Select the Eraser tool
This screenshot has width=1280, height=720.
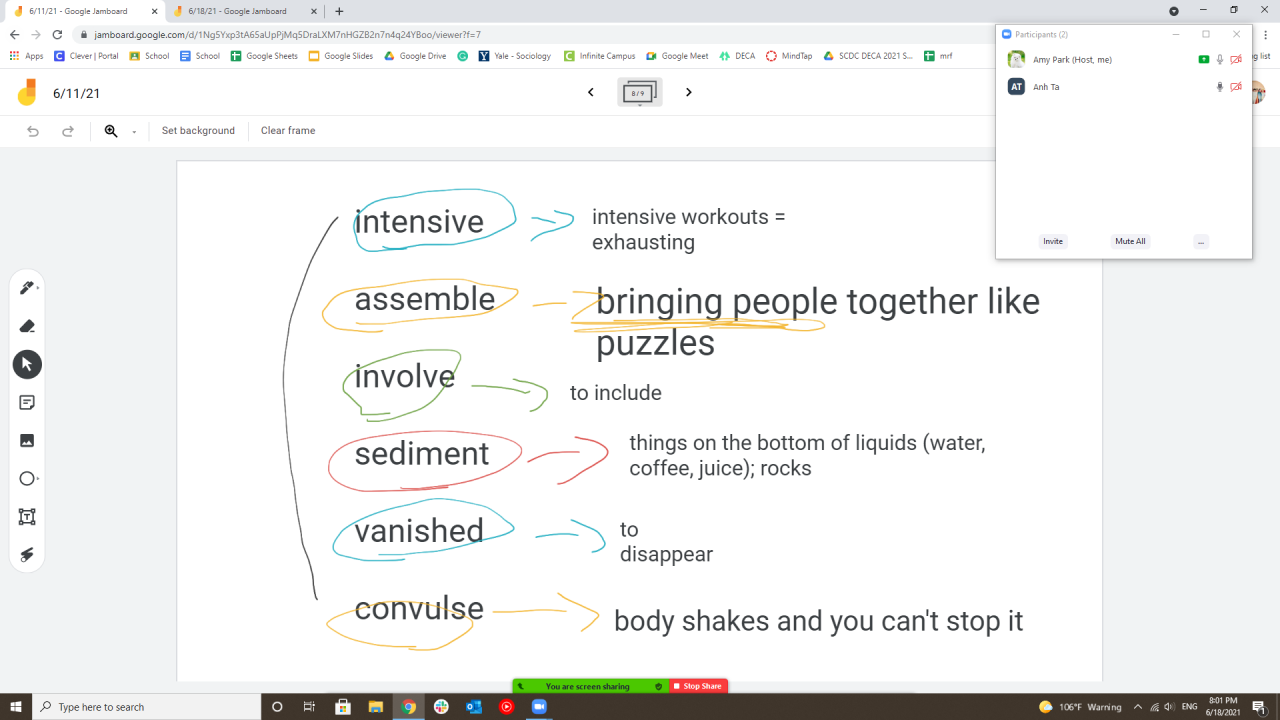(27, 326)
